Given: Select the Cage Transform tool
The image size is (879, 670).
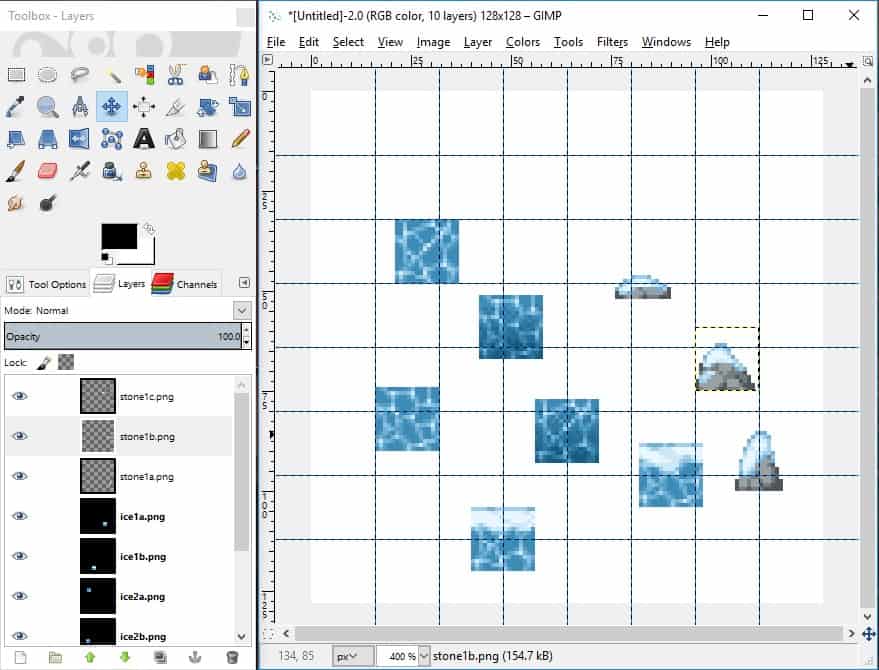Looking at the screenshot, I should pos(112,138).
